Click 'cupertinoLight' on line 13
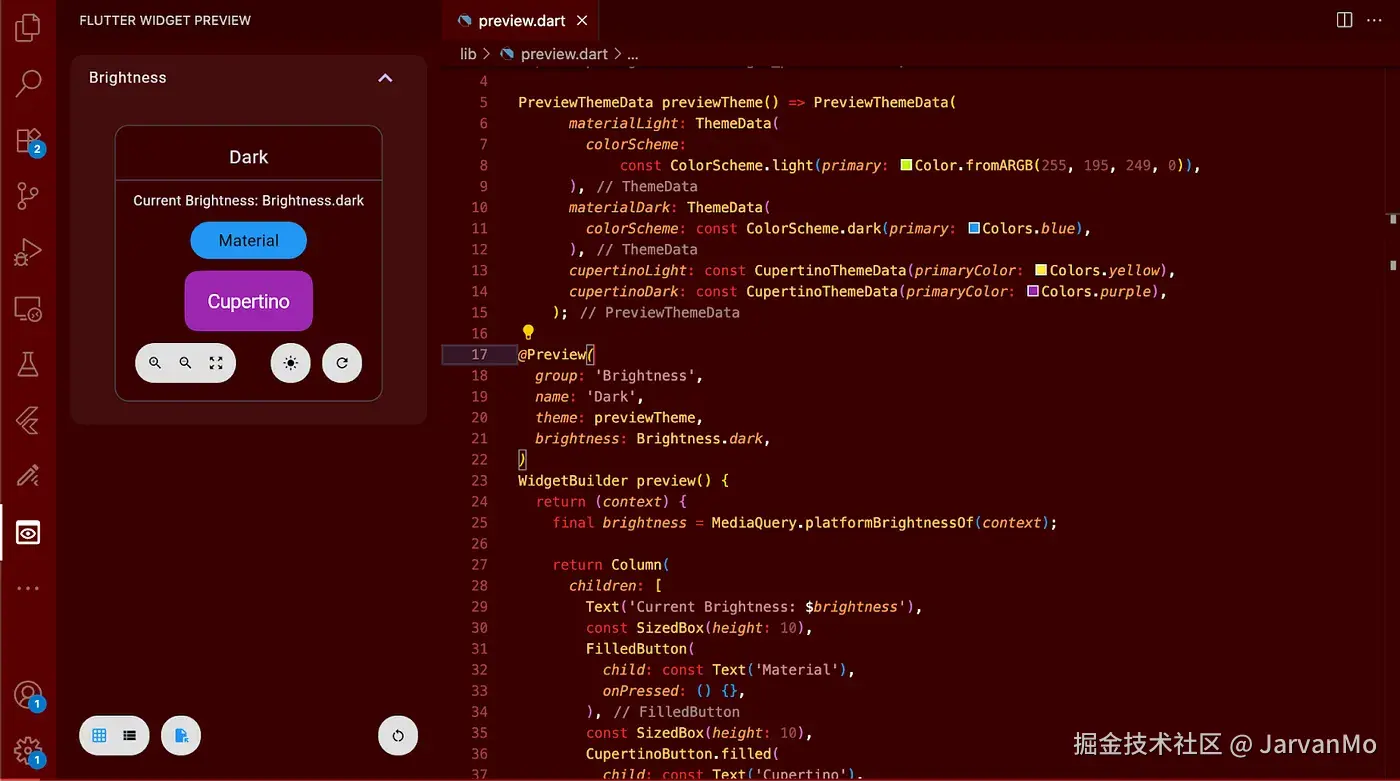1400x781 pixels. (628, 270)
